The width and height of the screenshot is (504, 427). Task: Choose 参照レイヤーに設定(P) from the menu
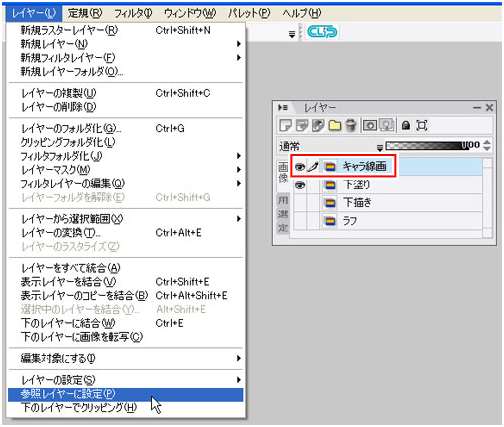(x=126, y=394)
